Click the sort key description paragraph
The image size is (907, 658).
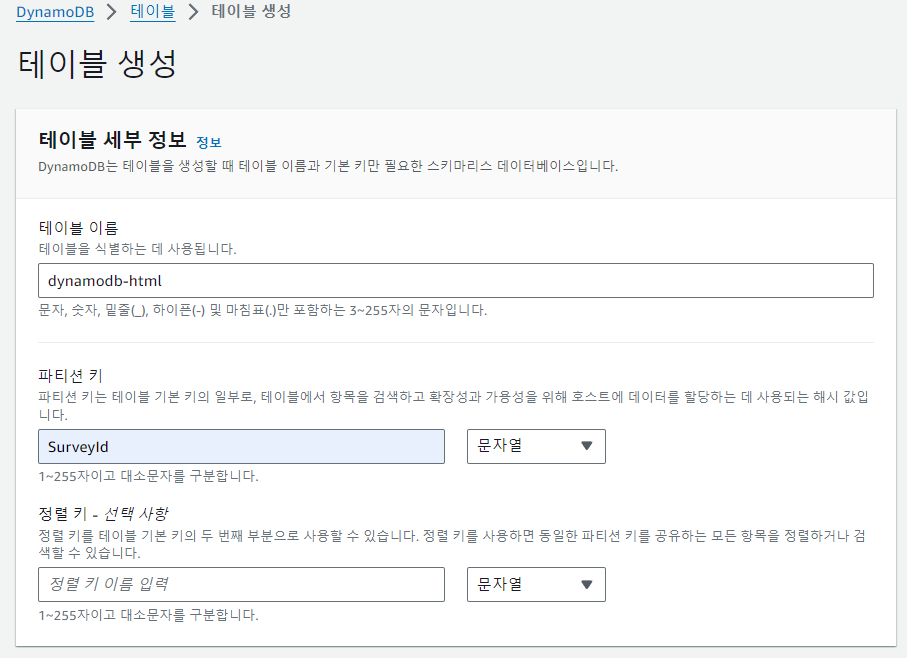452,544
